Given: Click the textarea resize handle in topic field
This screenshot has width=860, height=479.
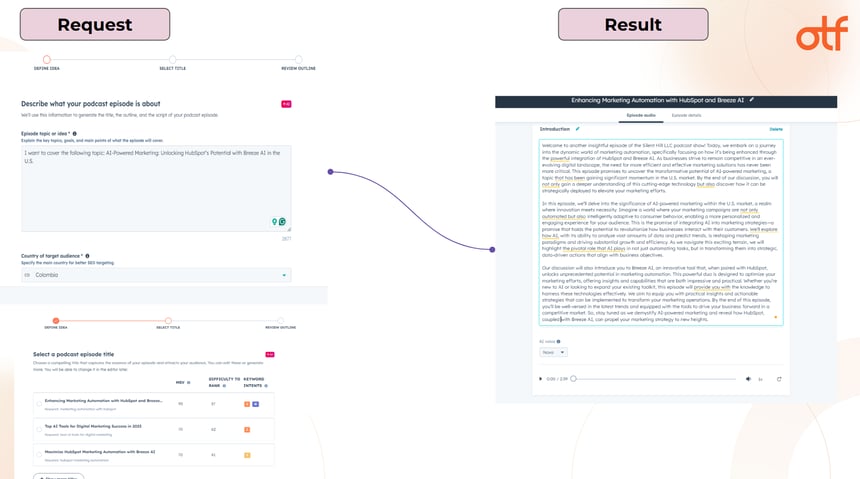Looking at the screenshot, I should pyautogui.click(x=289, y=229).
